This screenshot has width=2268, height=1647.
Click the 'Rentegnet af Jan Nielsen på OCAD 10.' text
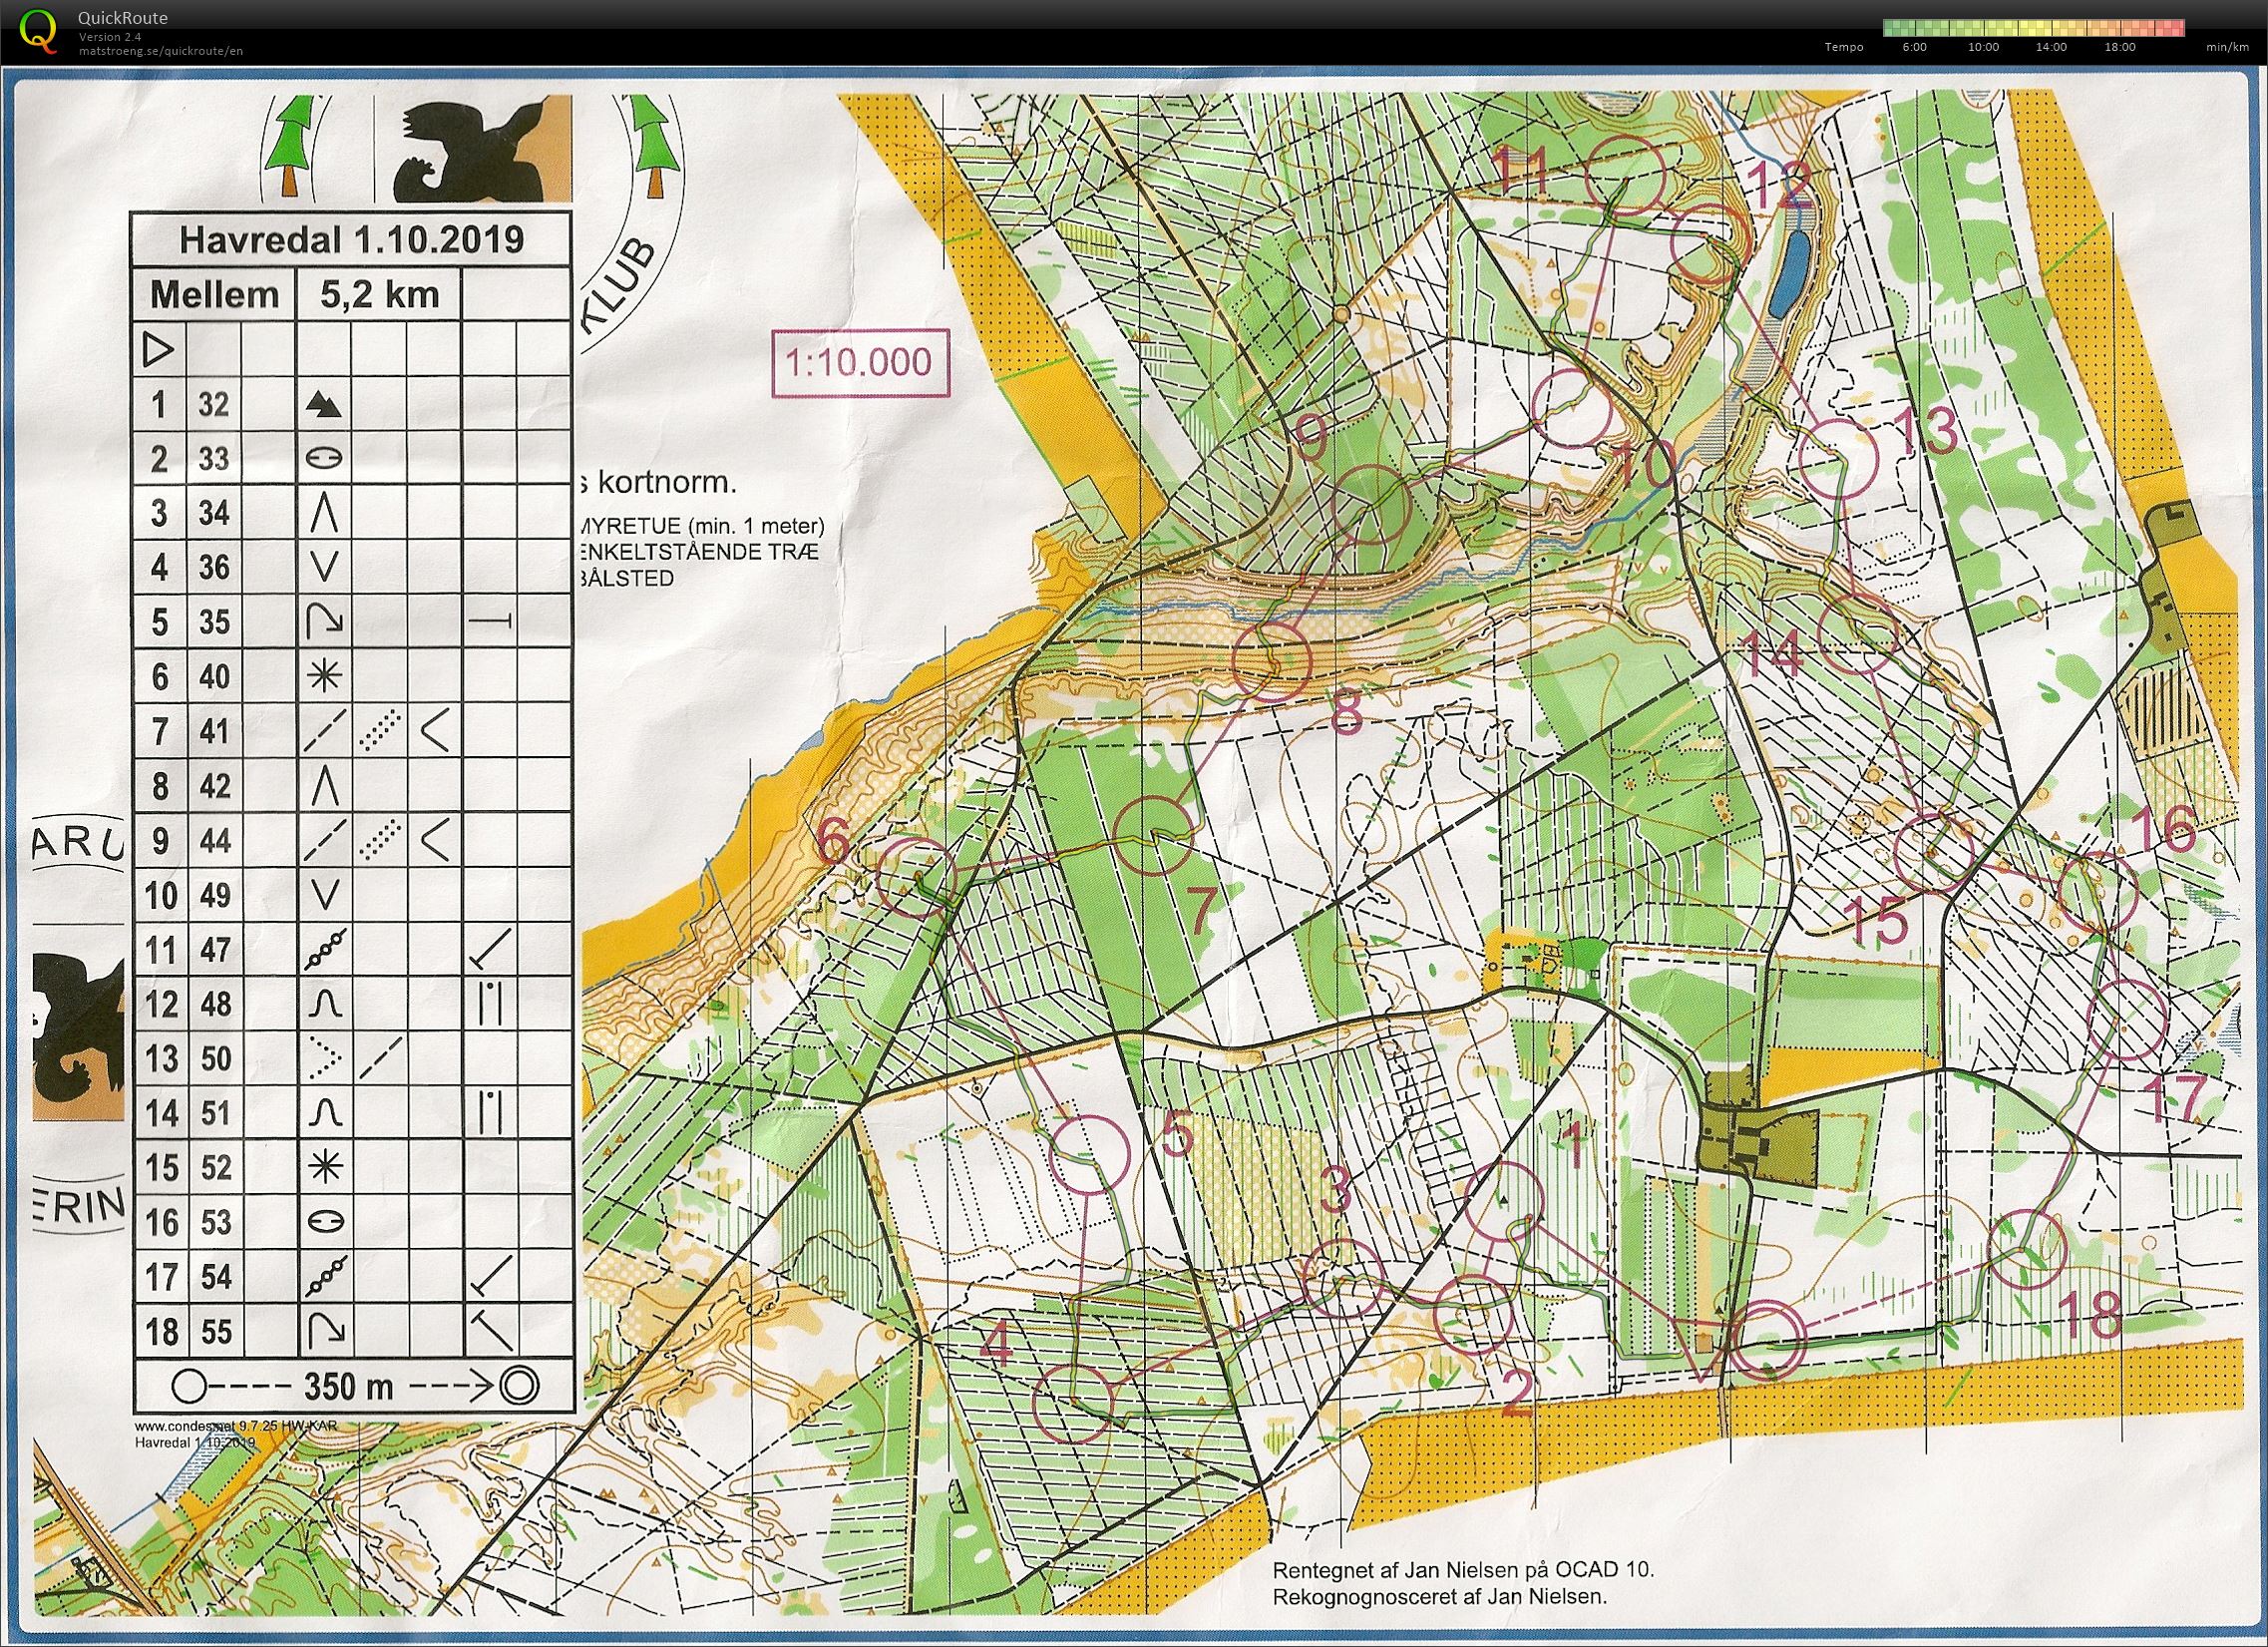point(1464,1569)
